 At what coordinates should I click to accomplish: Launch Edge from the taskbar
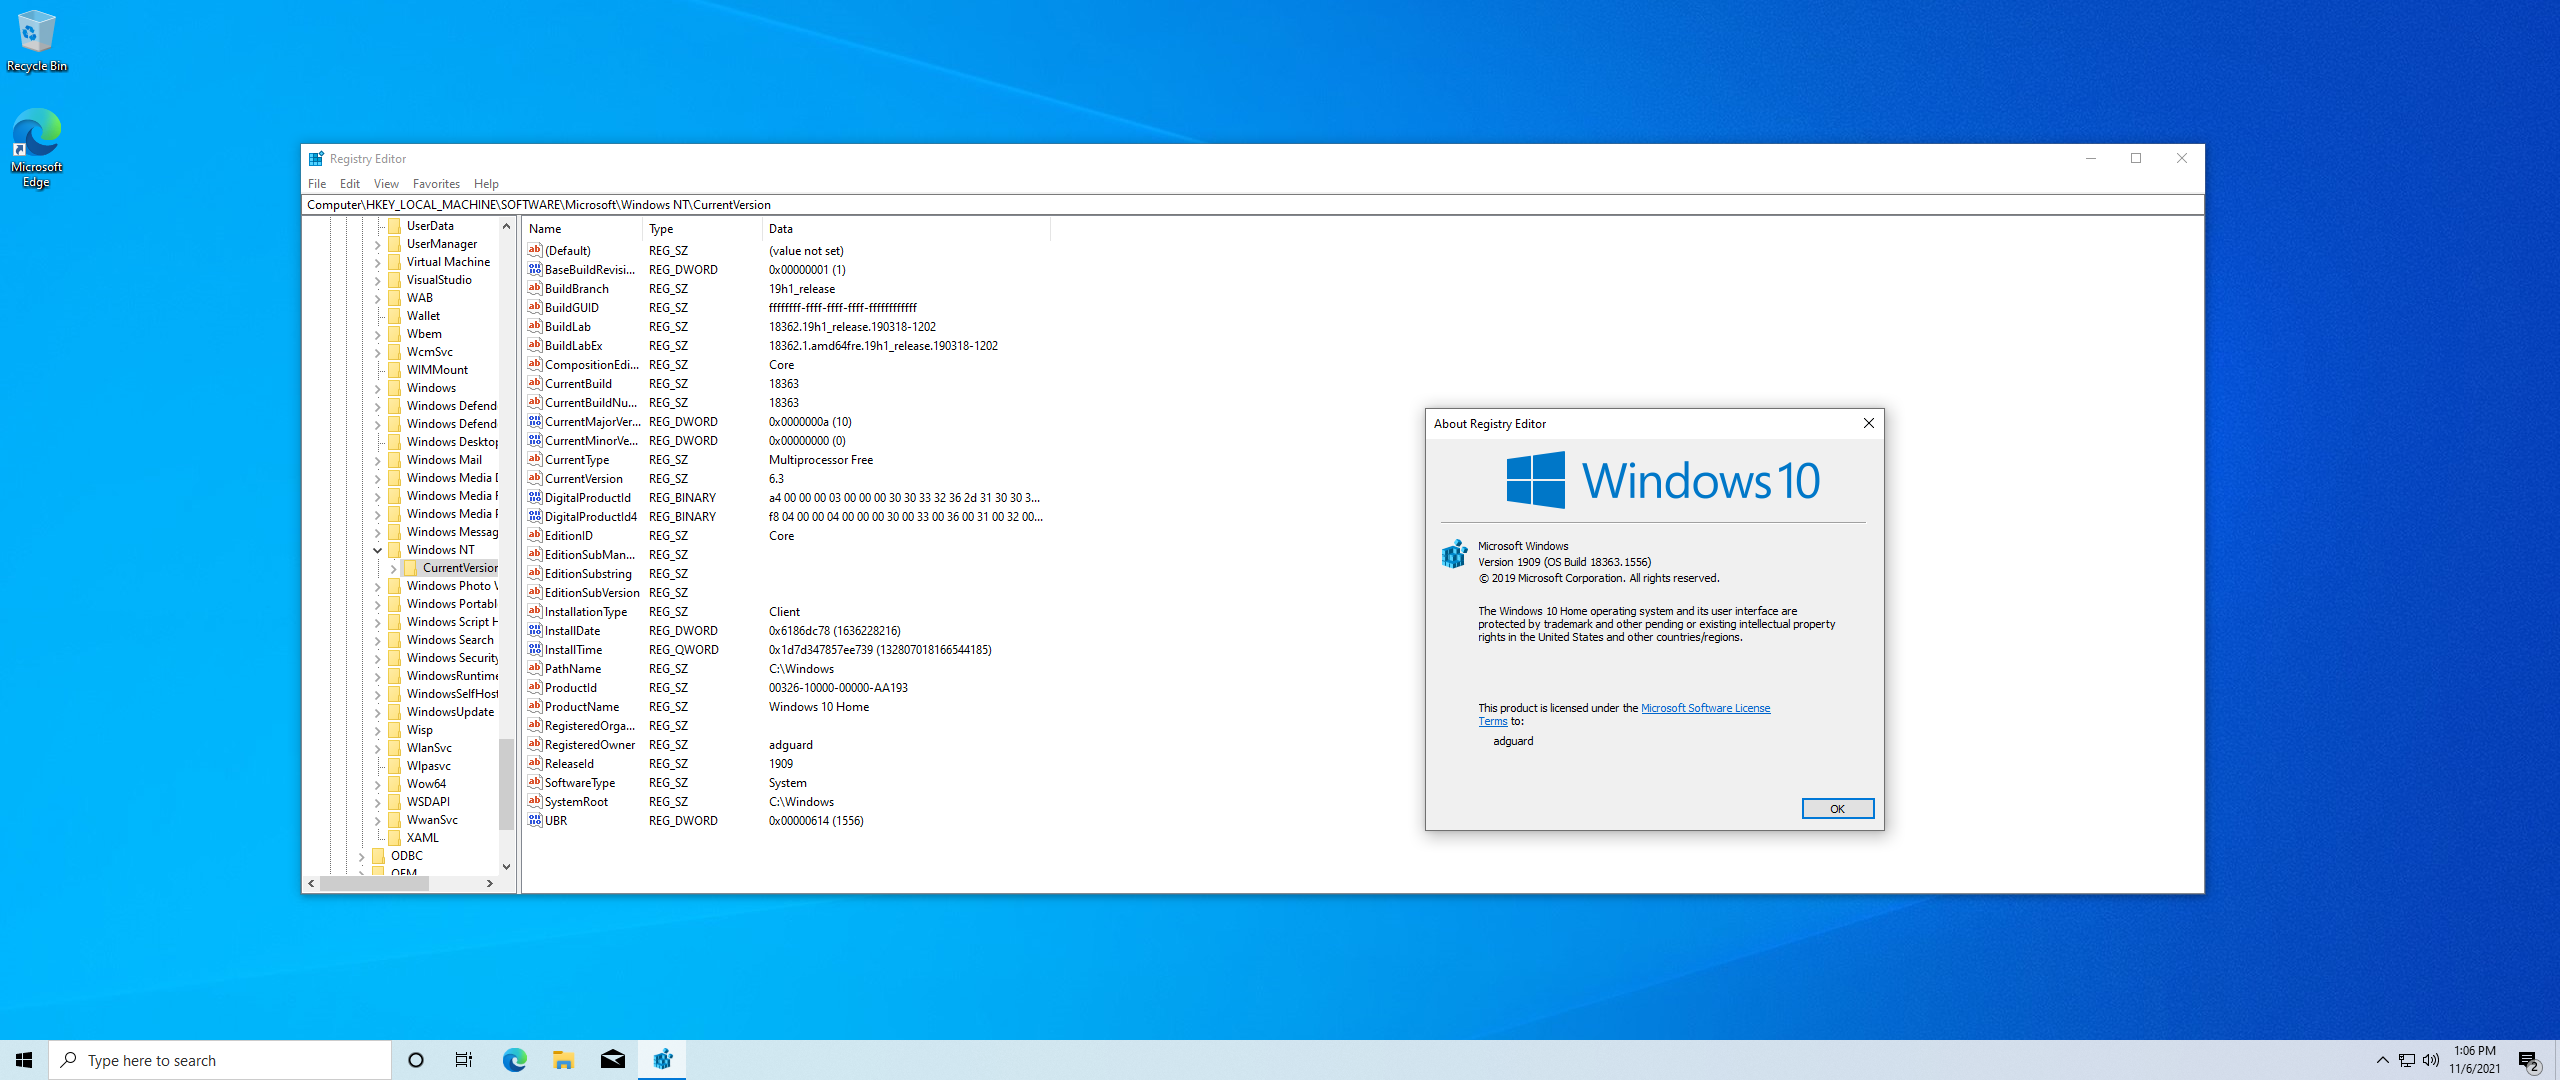click(x=514, y=1060)
